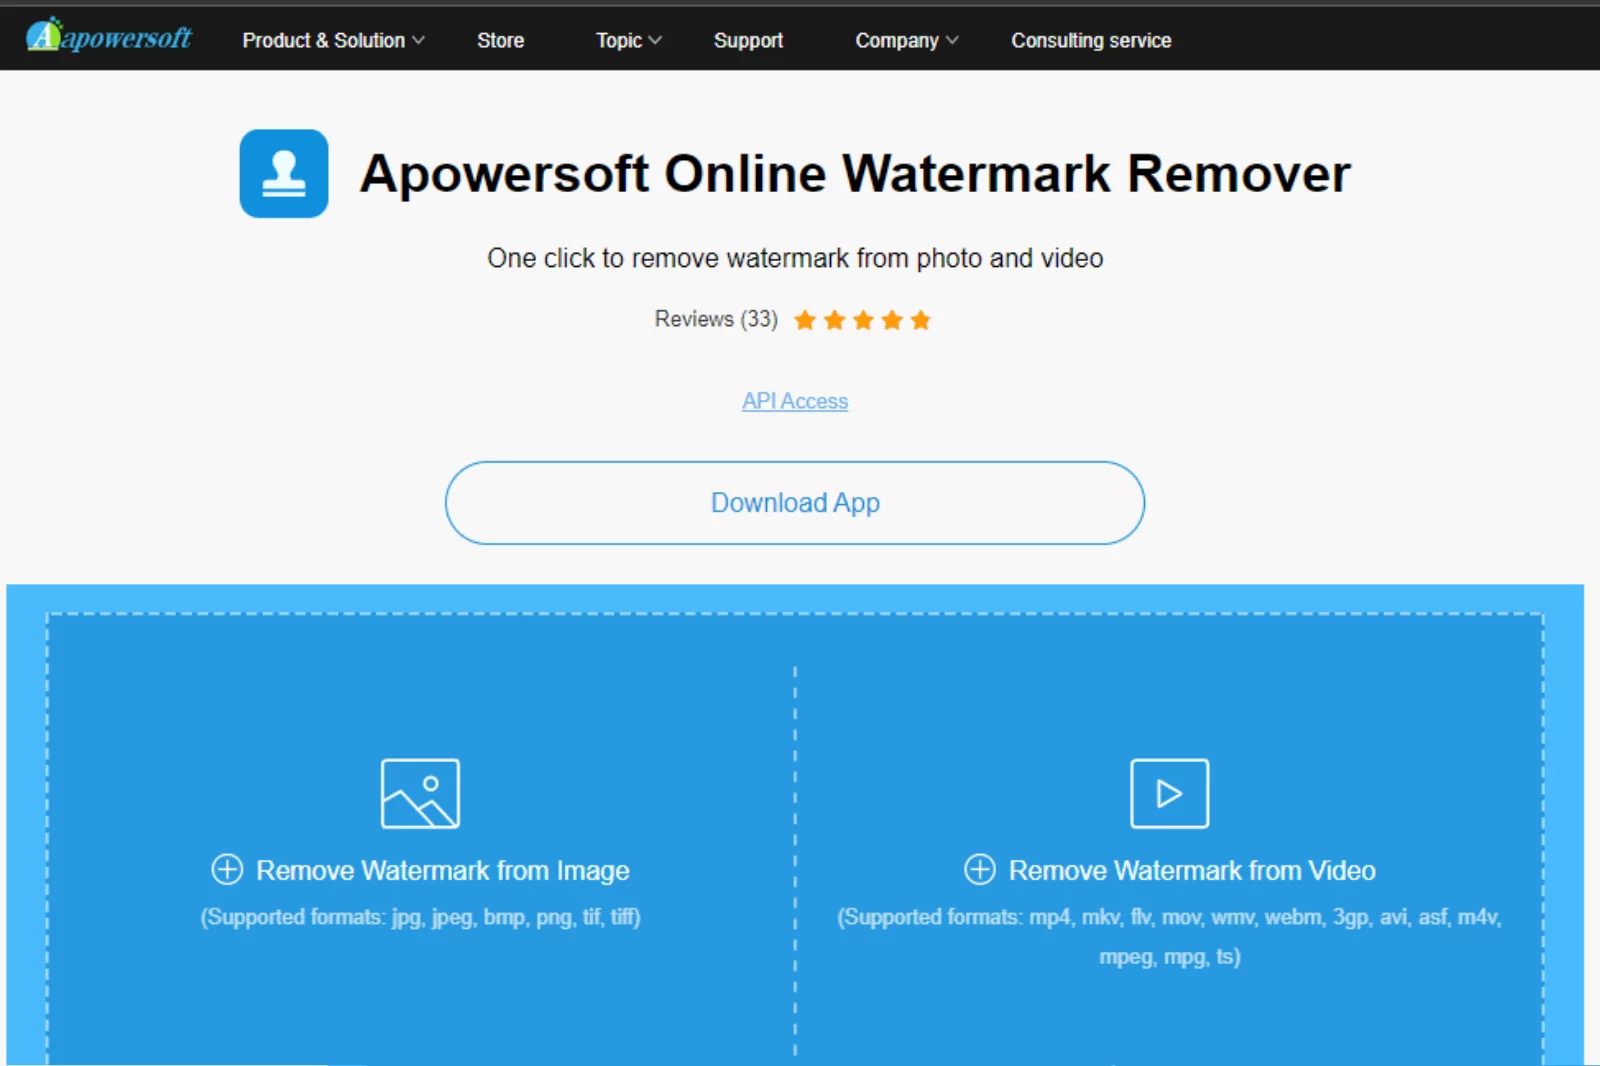Click supported video formats text mp4, mkv
The height and width of the screenshot is (1066, 1600).
point(1169,937)
